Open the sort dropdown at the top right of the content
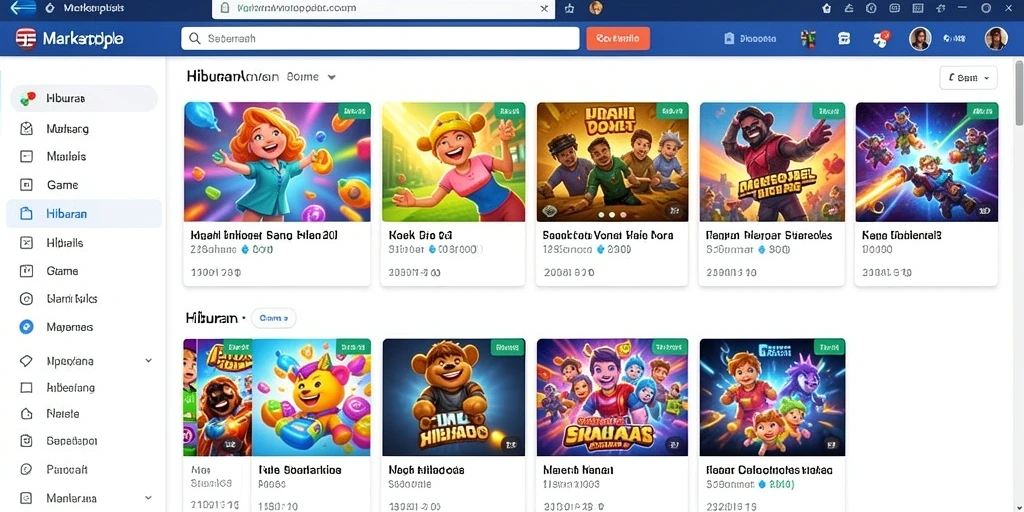Screen dimensions: 1024x512 (x=968, y=78)
